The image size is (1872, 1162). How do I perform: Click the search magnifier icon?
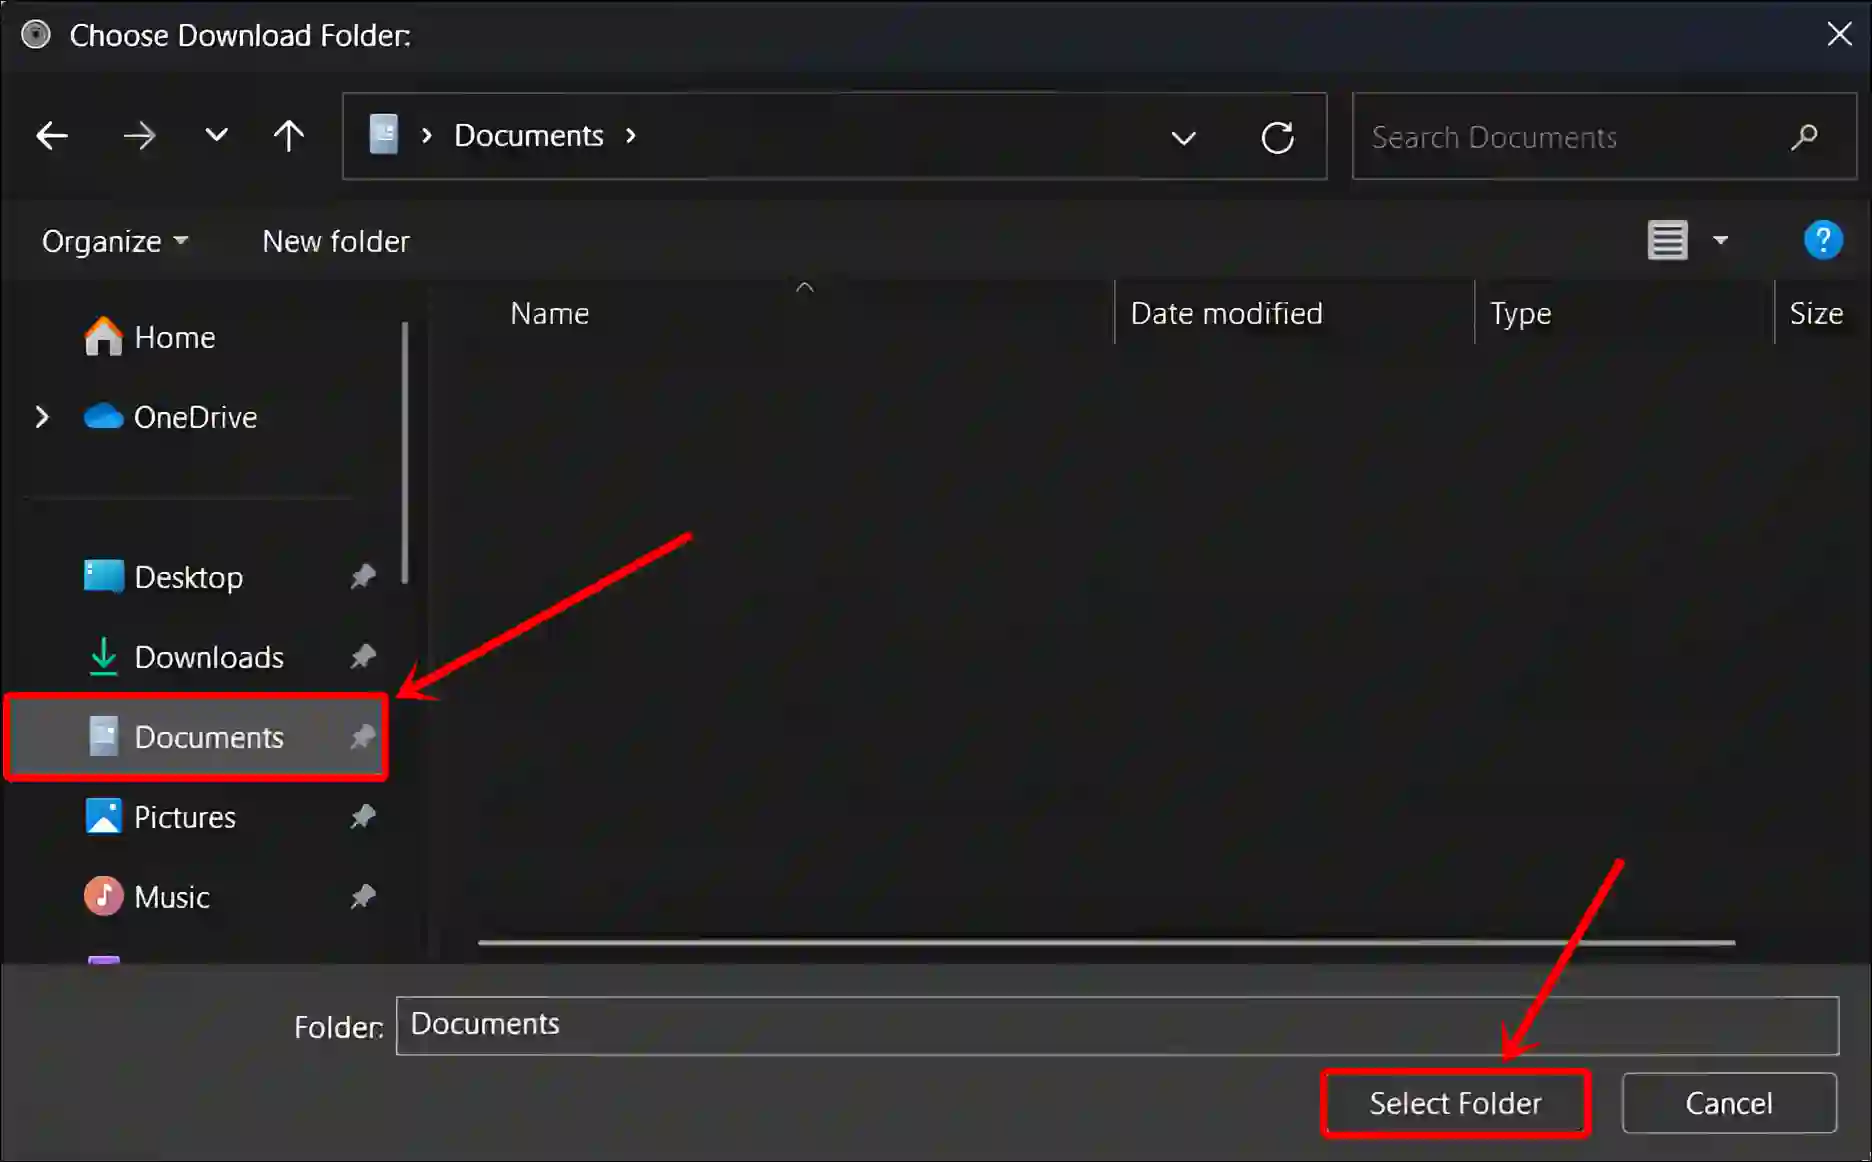(x=1804, y=137)
